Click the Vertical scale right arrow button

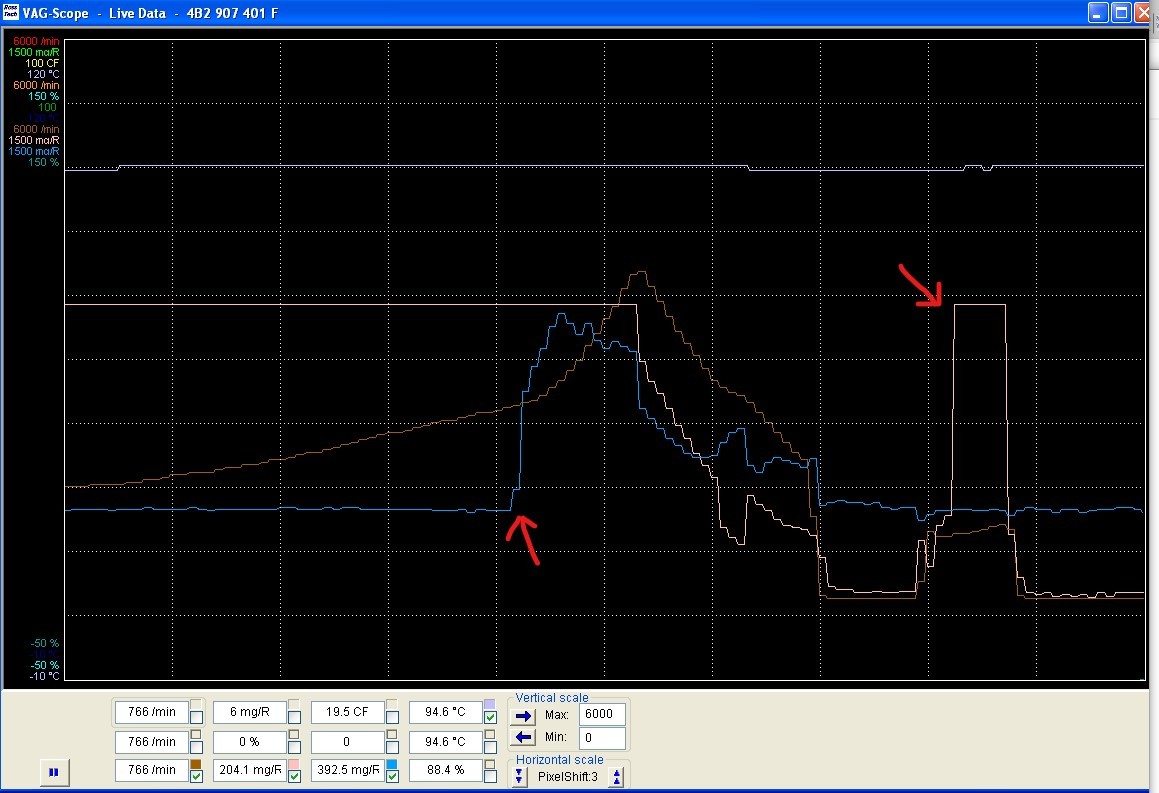[523, 716]
